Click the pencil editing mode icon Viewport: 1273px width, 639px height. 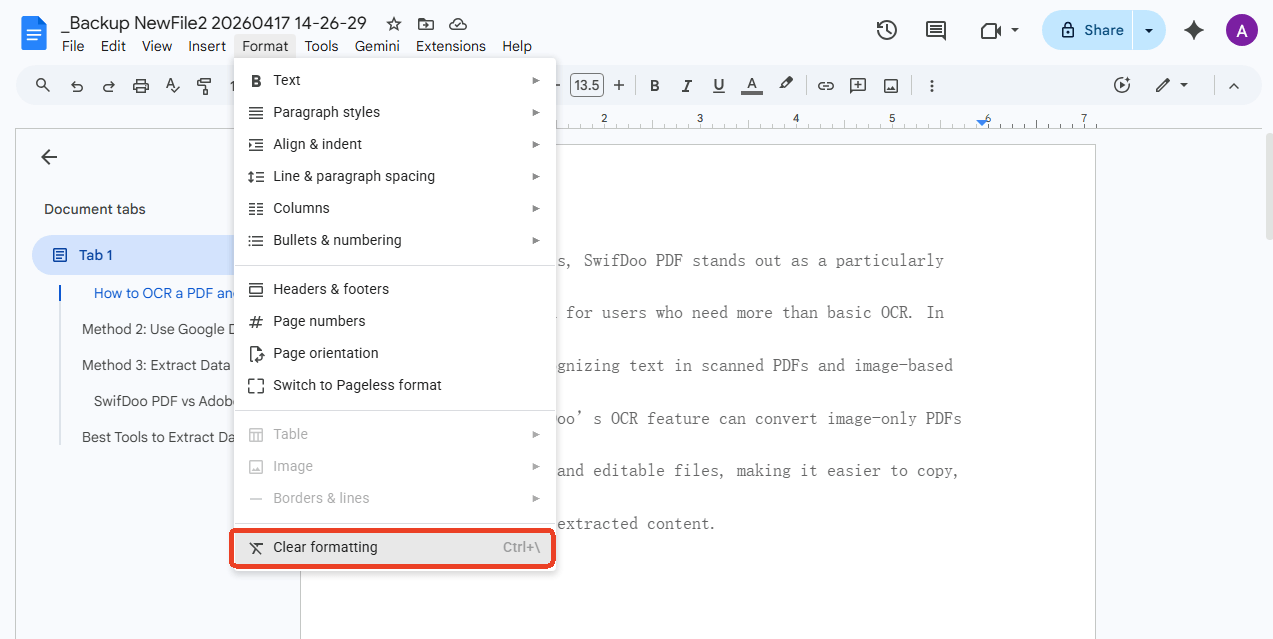point(1162,86)
